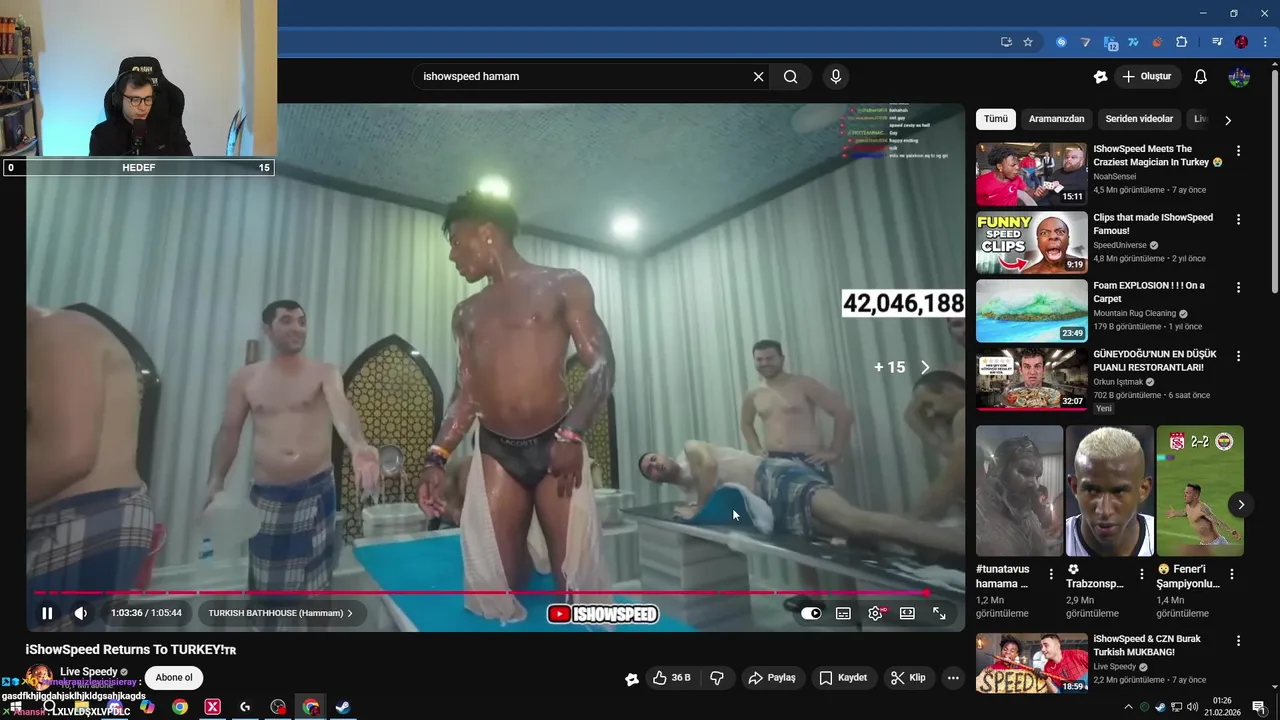Toggle the autoplay switch in player controls

(811, 613)
